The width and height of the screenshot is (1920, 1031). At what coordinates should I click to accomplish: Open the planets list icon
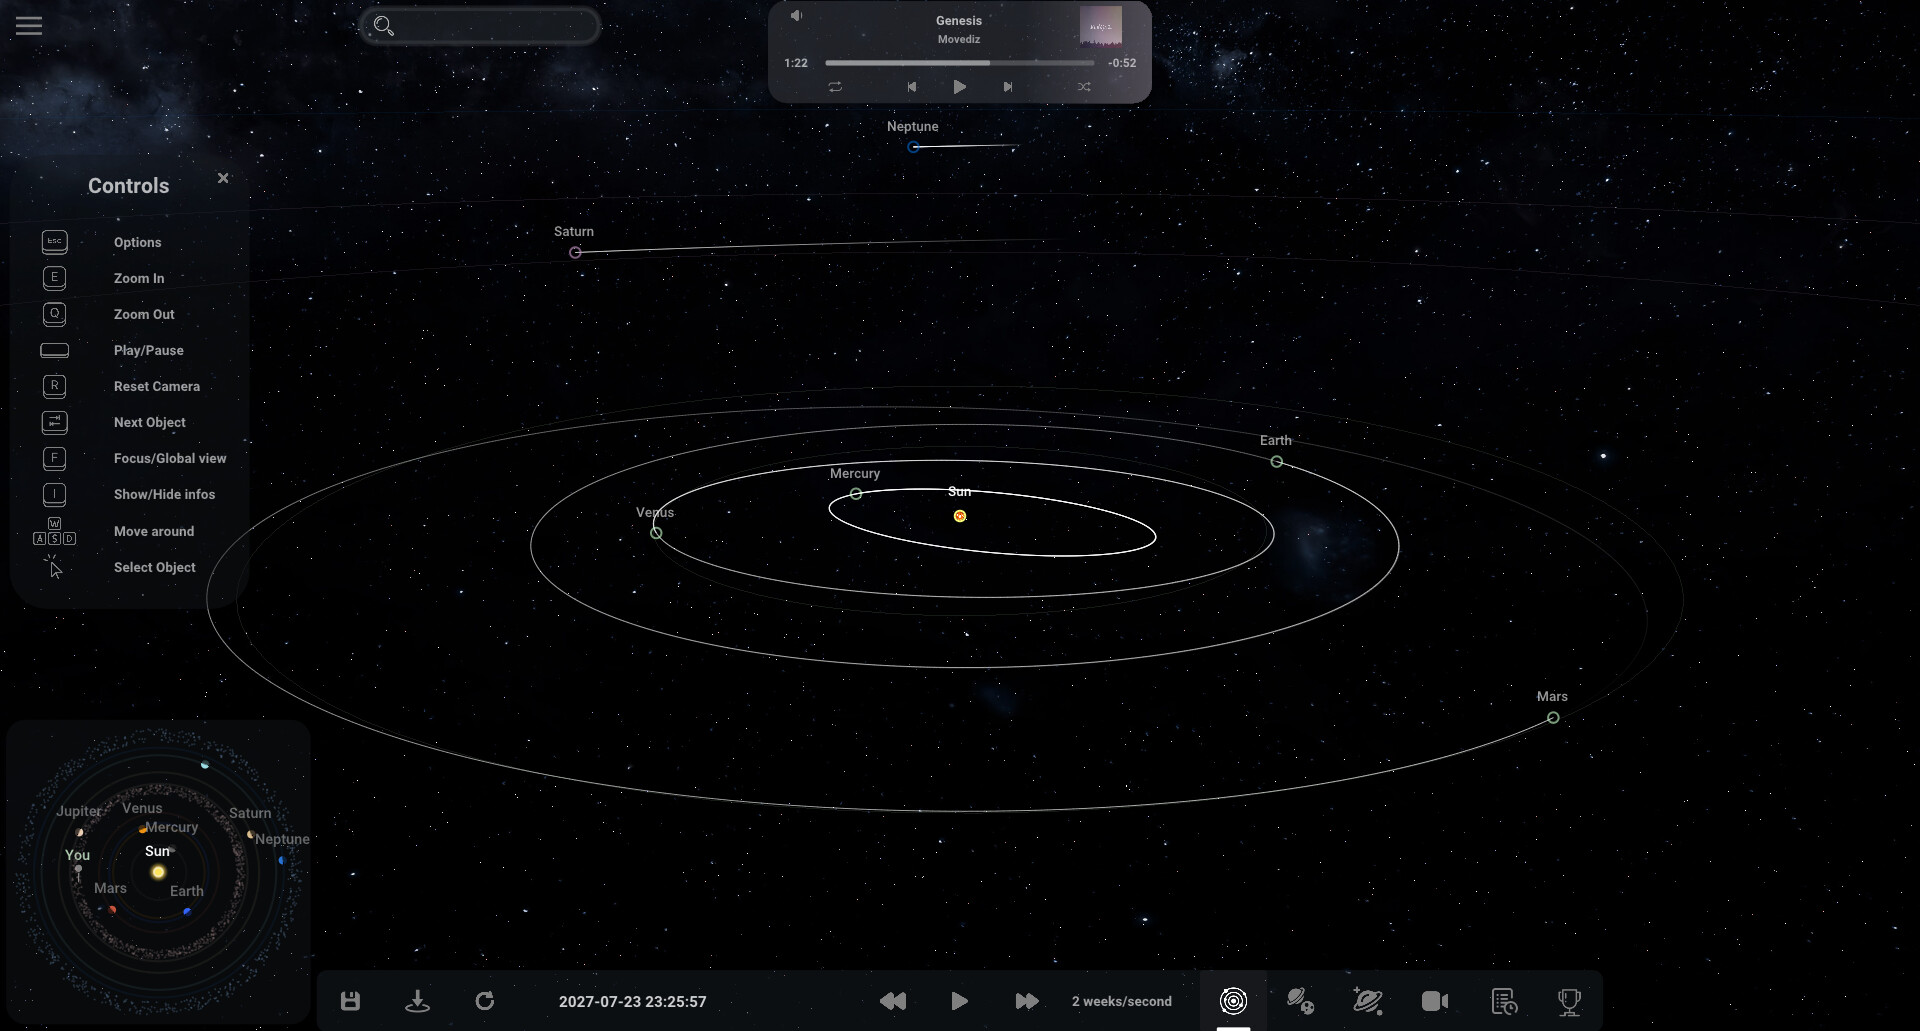[1300, 1000]
